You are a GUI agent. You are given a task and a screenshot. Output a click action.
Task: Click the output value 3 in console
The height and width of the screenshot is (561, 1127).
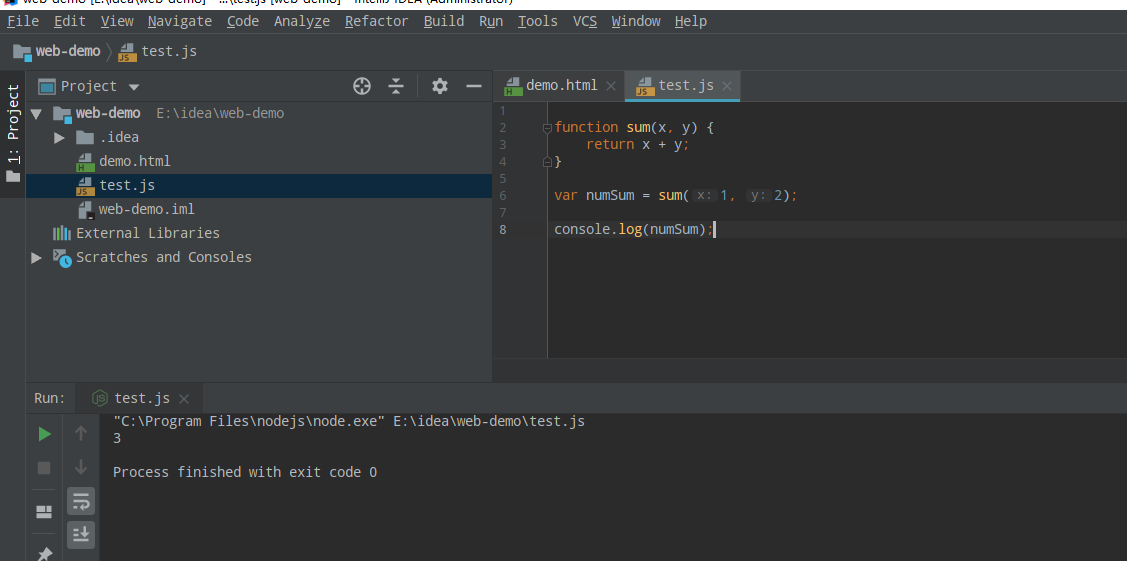pyautogui.click(x=117, y=438)
